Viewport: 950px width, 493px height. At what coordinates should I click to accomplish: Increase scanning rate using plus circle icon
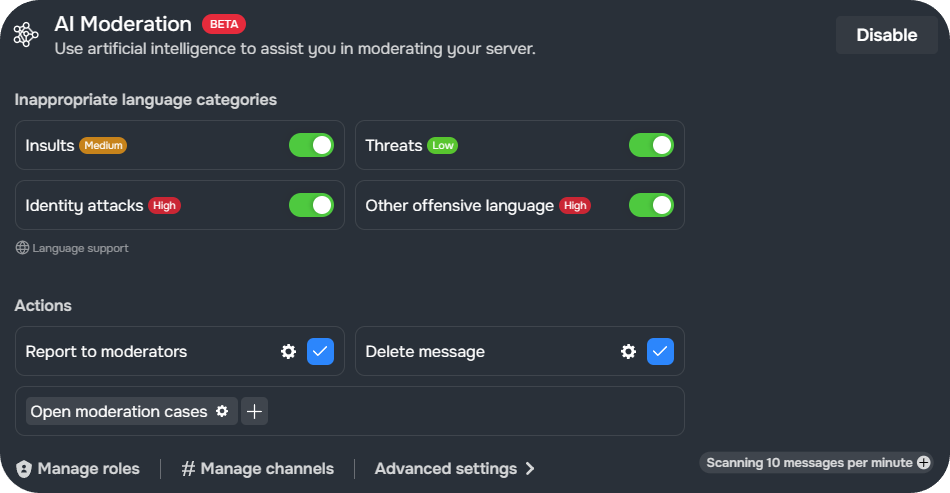click(923, 463)
